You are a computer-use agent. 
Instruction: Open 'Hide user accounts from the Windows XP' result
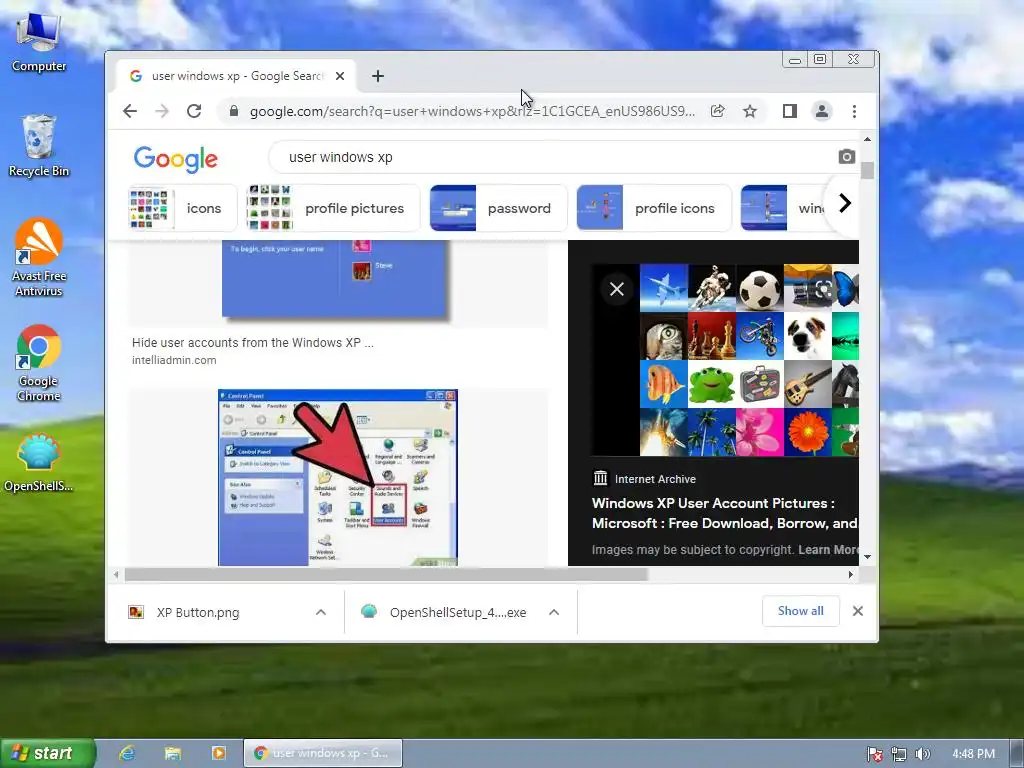point(253,343)
